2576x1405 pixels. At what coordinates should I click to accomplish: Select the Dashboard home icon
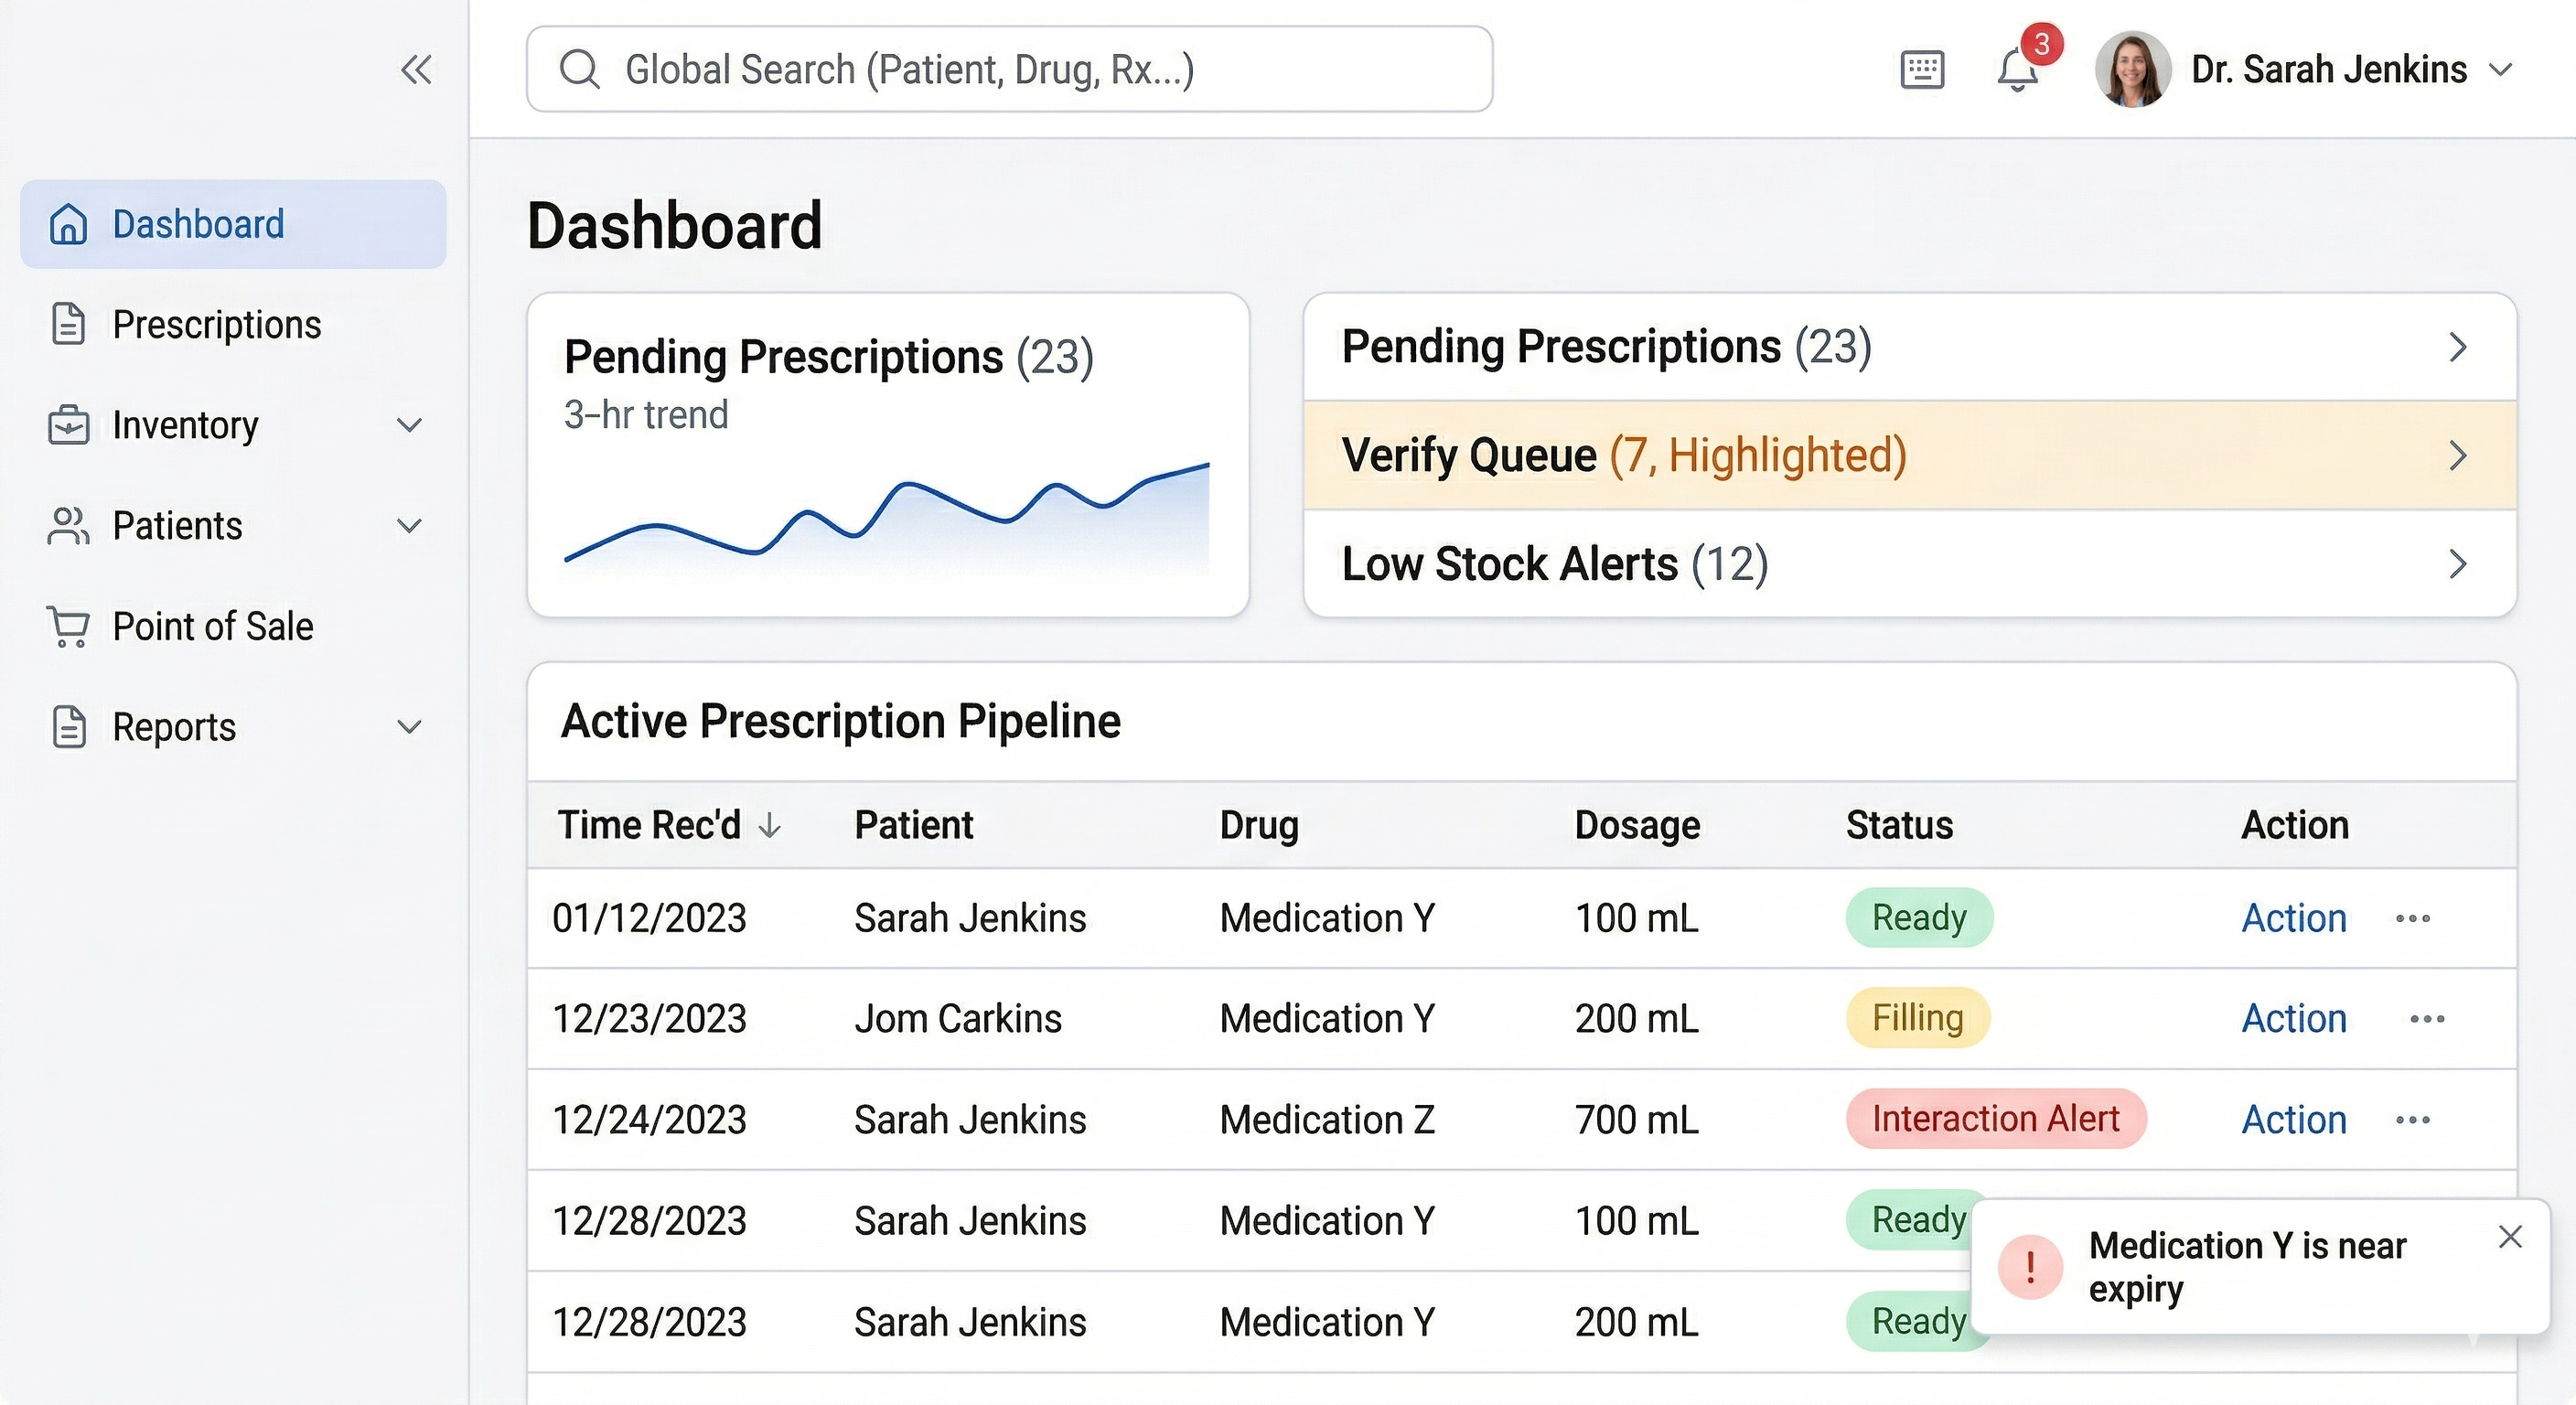coord(67,224)
